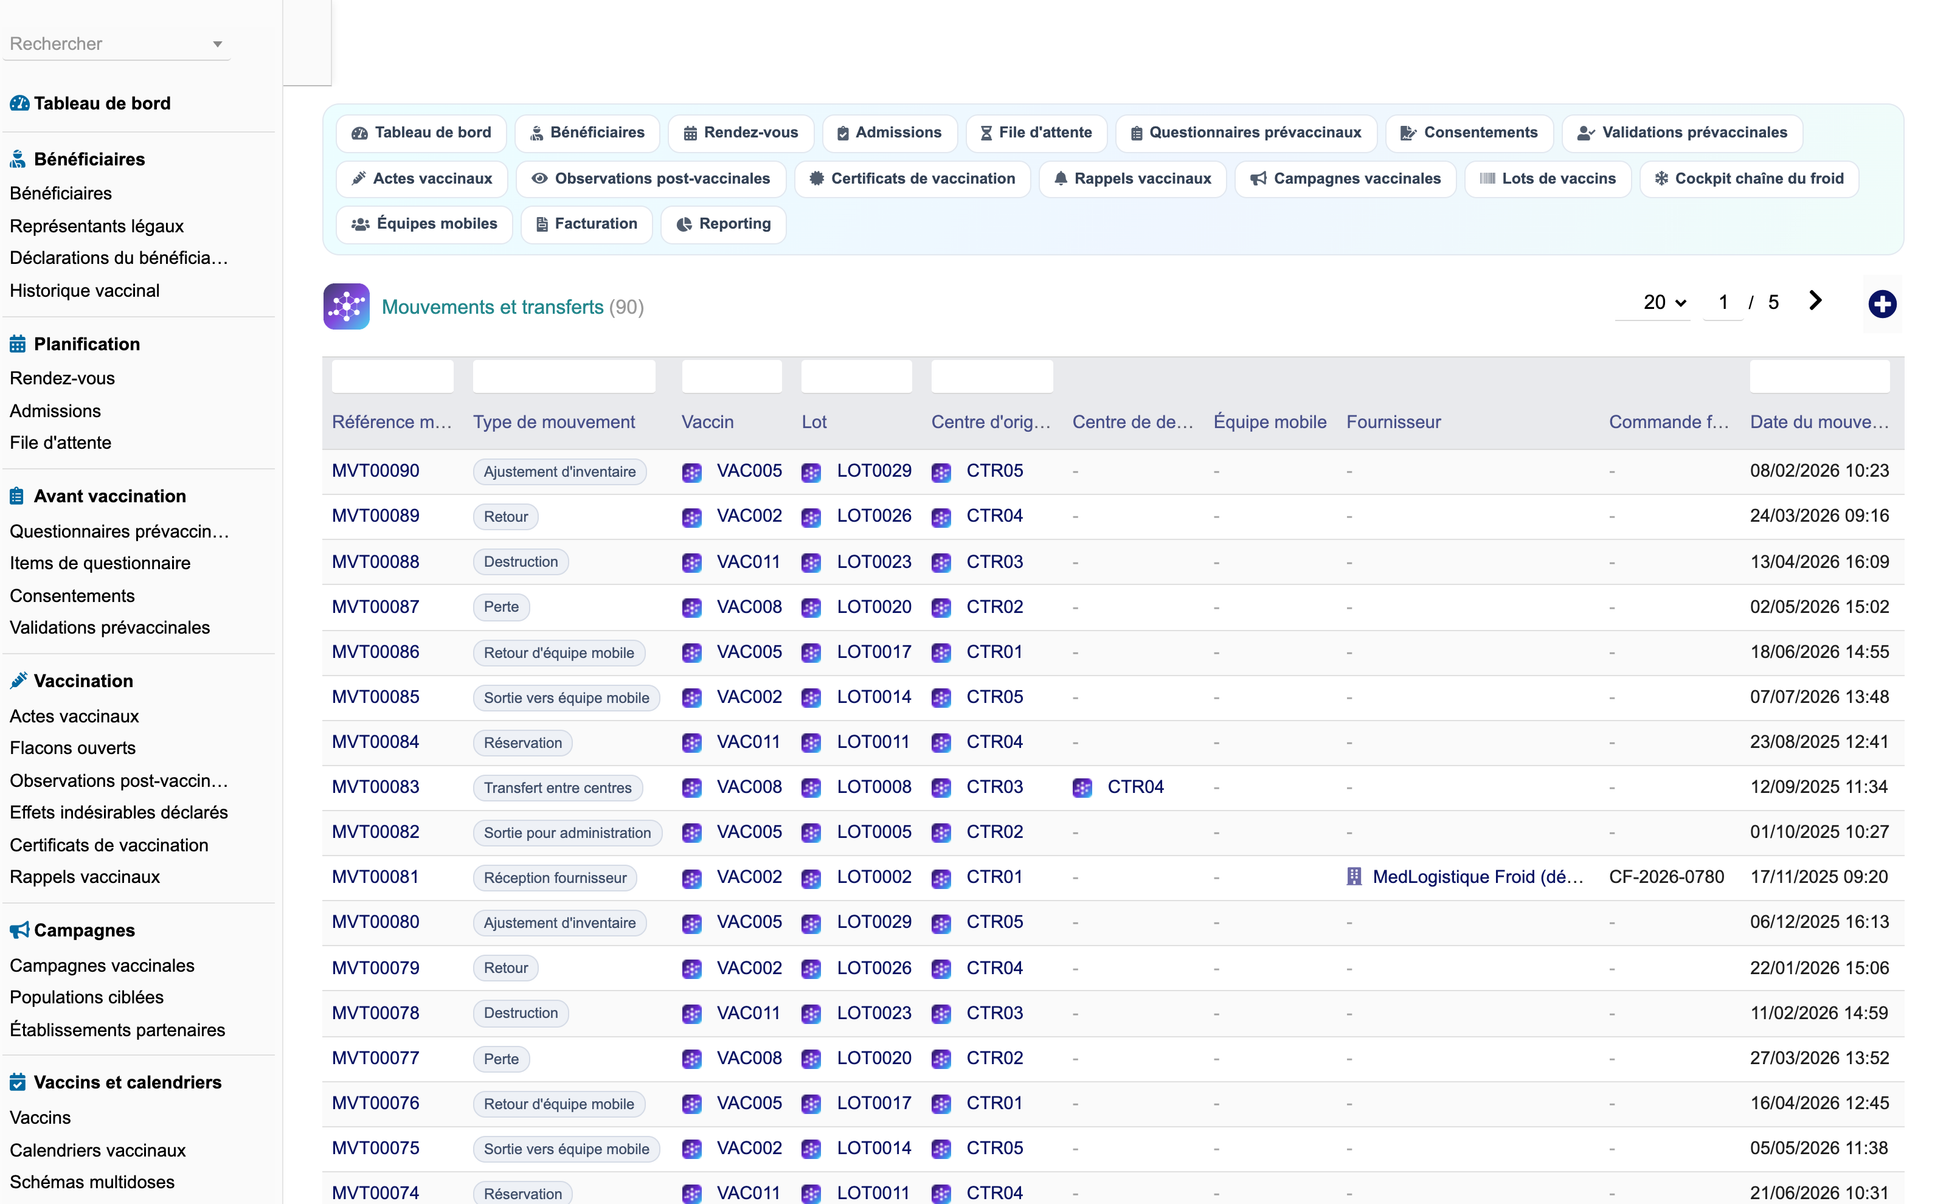Click destination centre icon beside CTR04 in MVT00083
The height and width of the screenshot is (1204, 1946).
click(x=1082, y=788)
